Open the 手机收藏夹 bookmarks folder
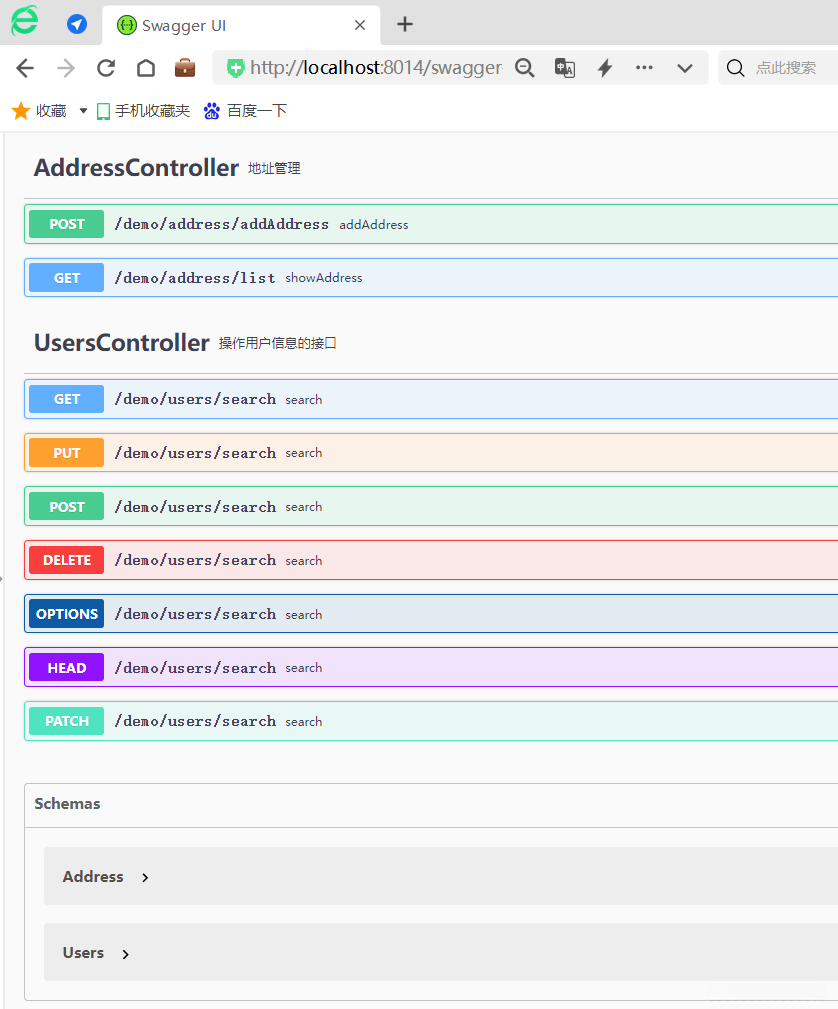The width and height of the screenshot is (838, 1009). point(143,111)
